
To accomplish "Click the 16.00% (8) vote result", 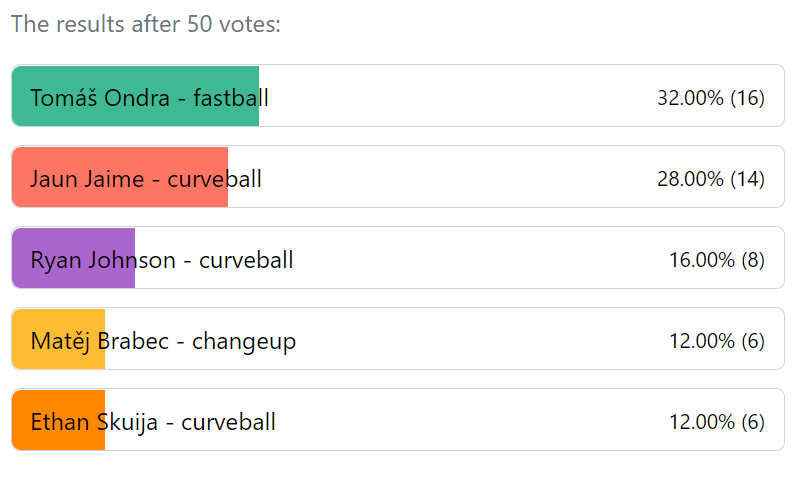I will pyautogui.click(x=716, y=260).
